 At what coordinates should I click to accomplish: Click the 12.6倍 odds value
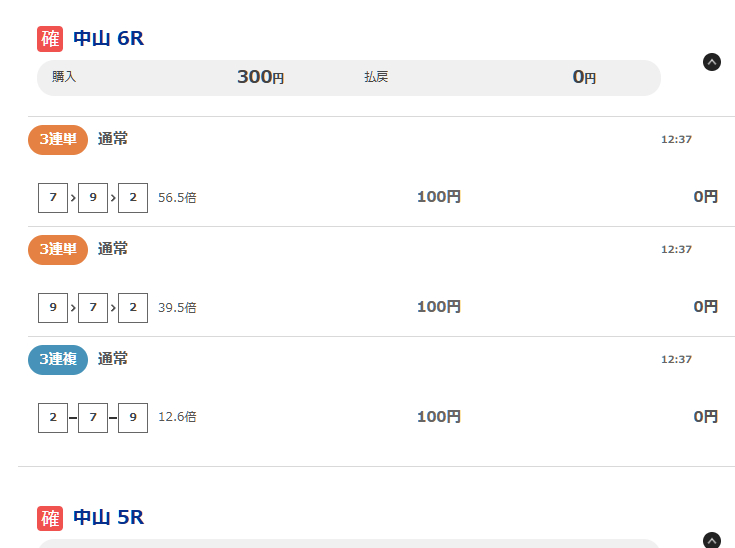coord(177,417)
